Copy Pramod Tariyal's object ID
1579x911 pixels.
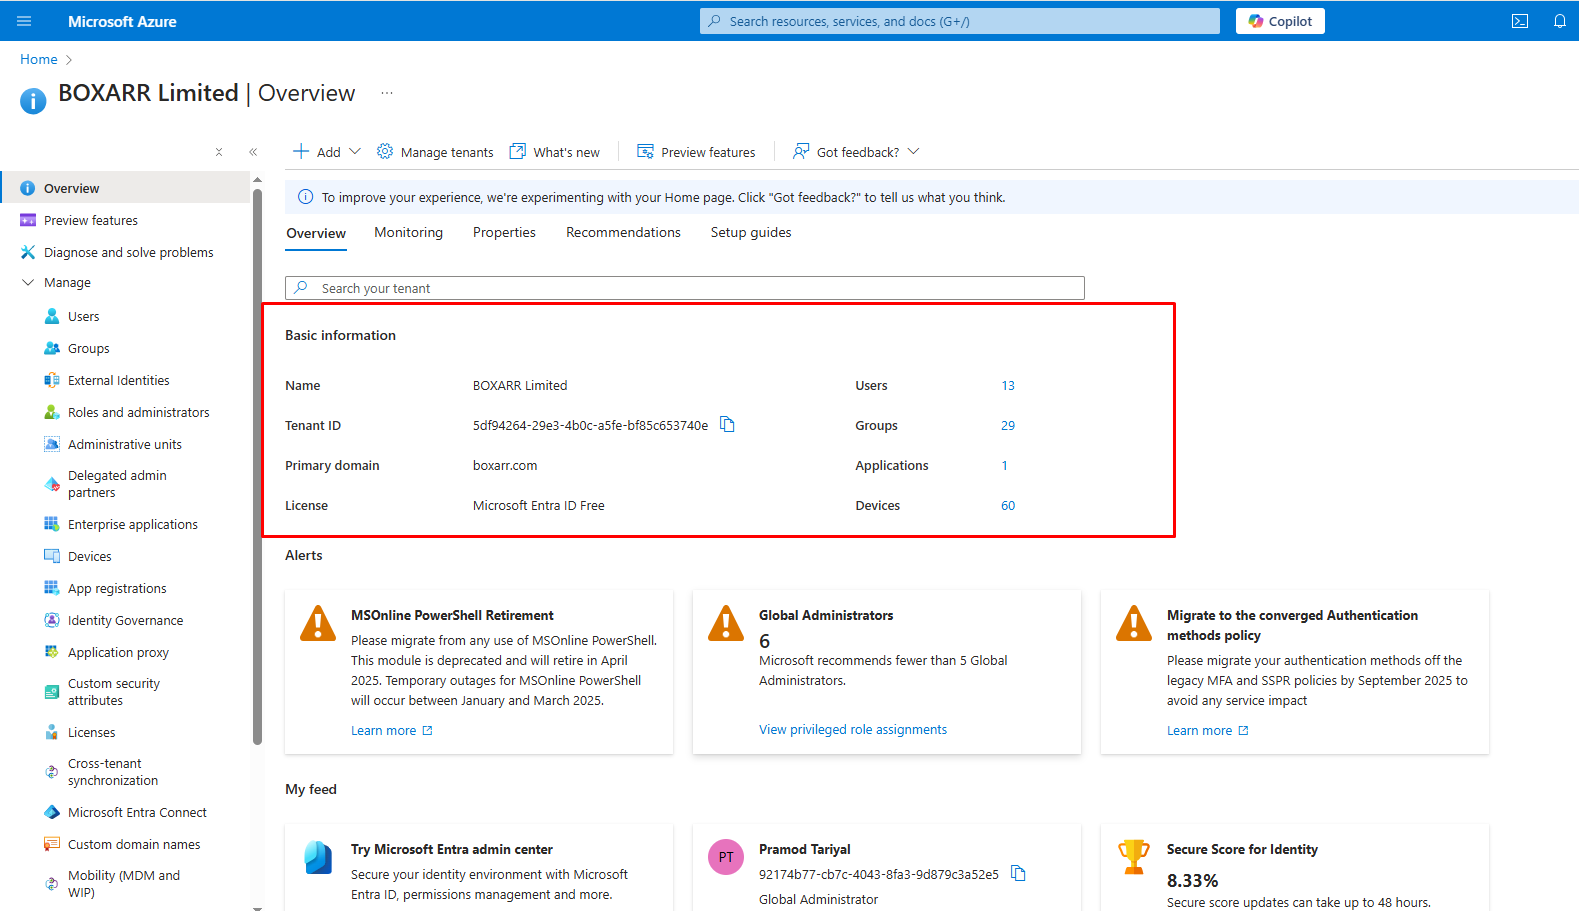tap(1018, 873)
